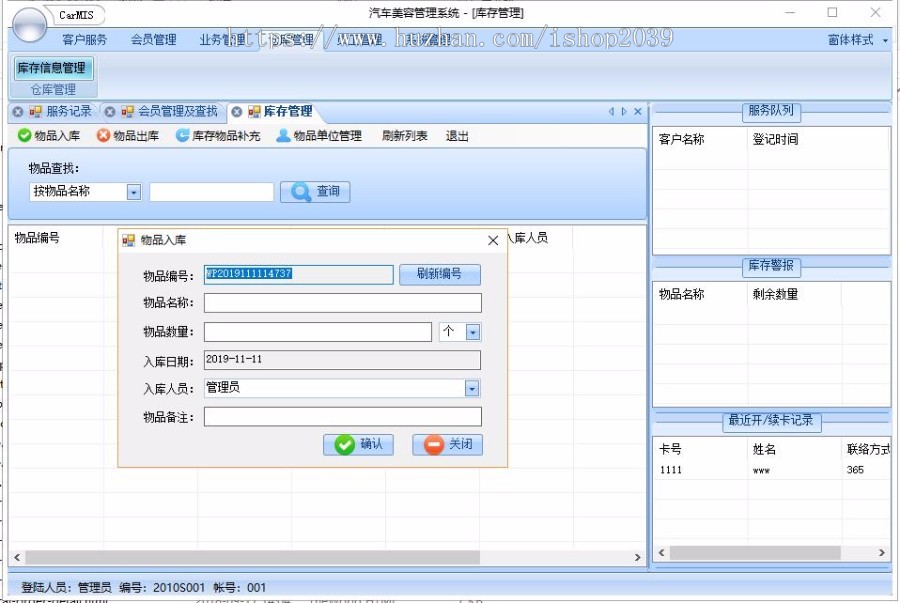
Task: Click the 姓名 column header
Action: 764,449
